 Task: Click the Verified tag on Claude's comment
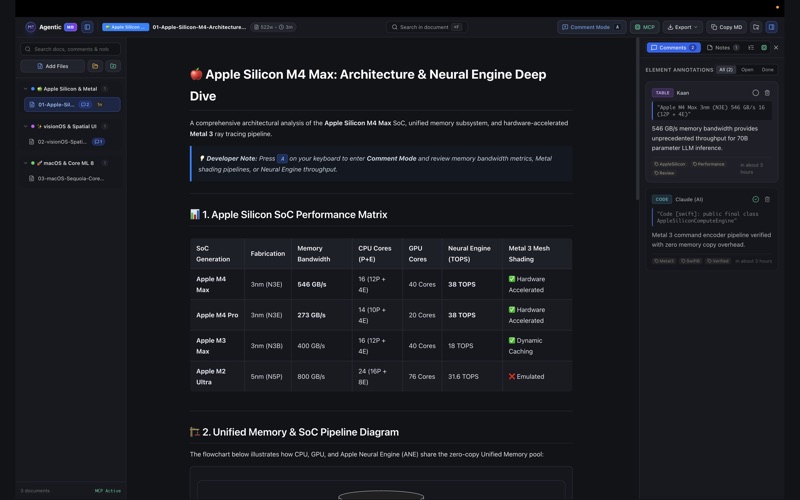(x=718, y=261)
